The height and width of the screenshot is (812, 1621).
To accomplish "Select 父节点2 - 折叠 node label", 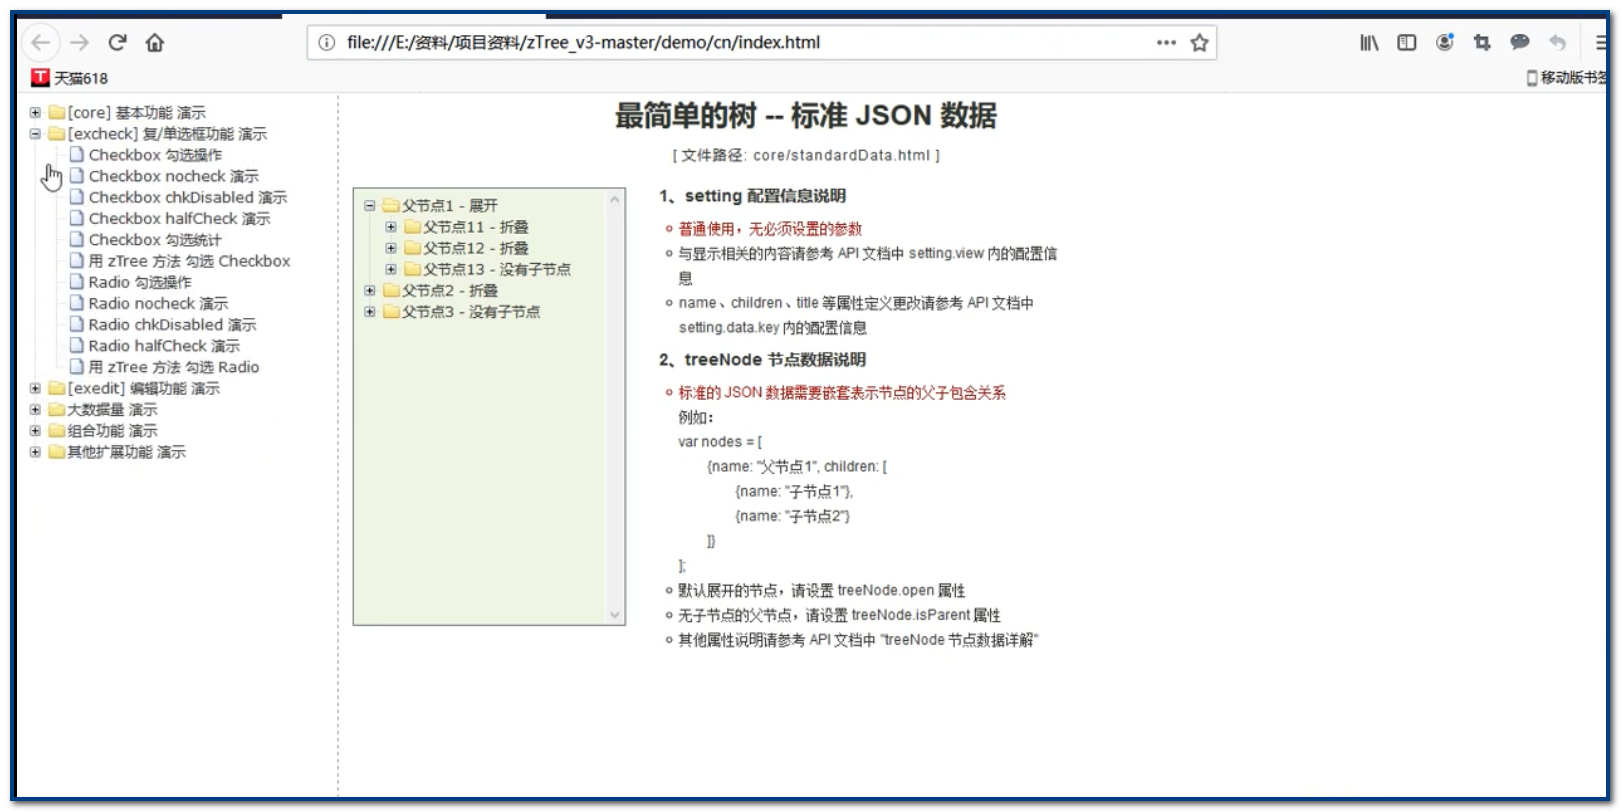I will 449,290.
